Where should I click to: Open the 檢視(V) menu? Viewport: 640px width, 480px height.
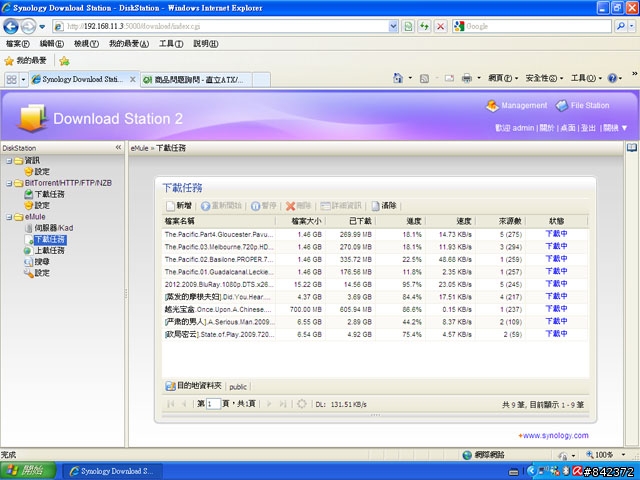(86, 43)
